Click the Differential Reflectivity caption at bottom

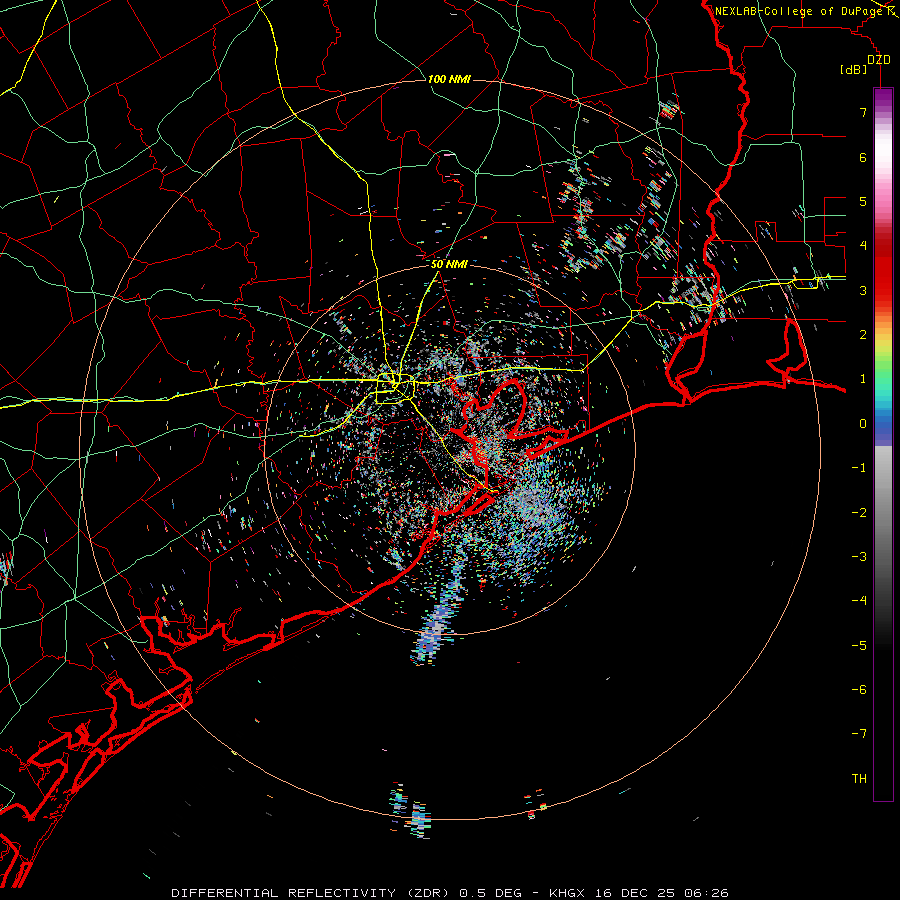coord(450,893)
